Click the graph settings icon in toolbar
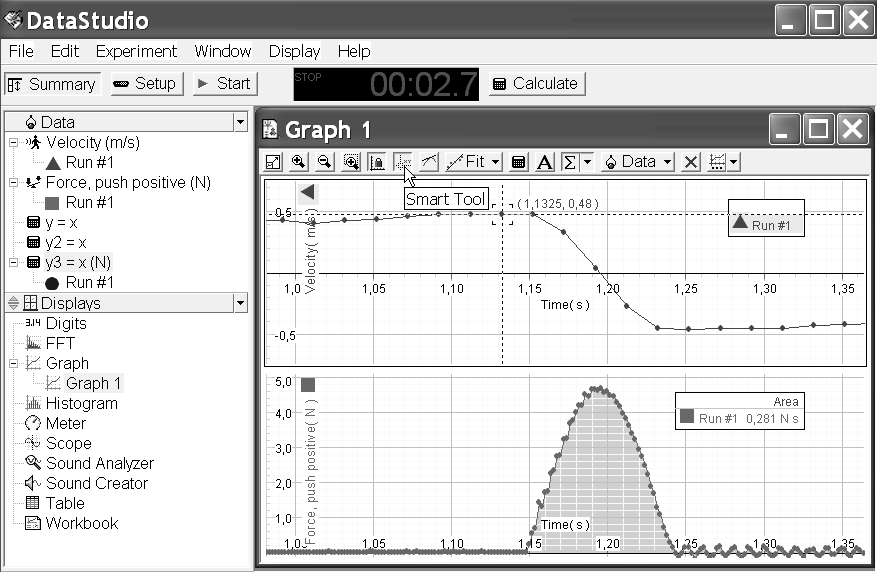The image size is (877, 572). click(x=717, y=162)
